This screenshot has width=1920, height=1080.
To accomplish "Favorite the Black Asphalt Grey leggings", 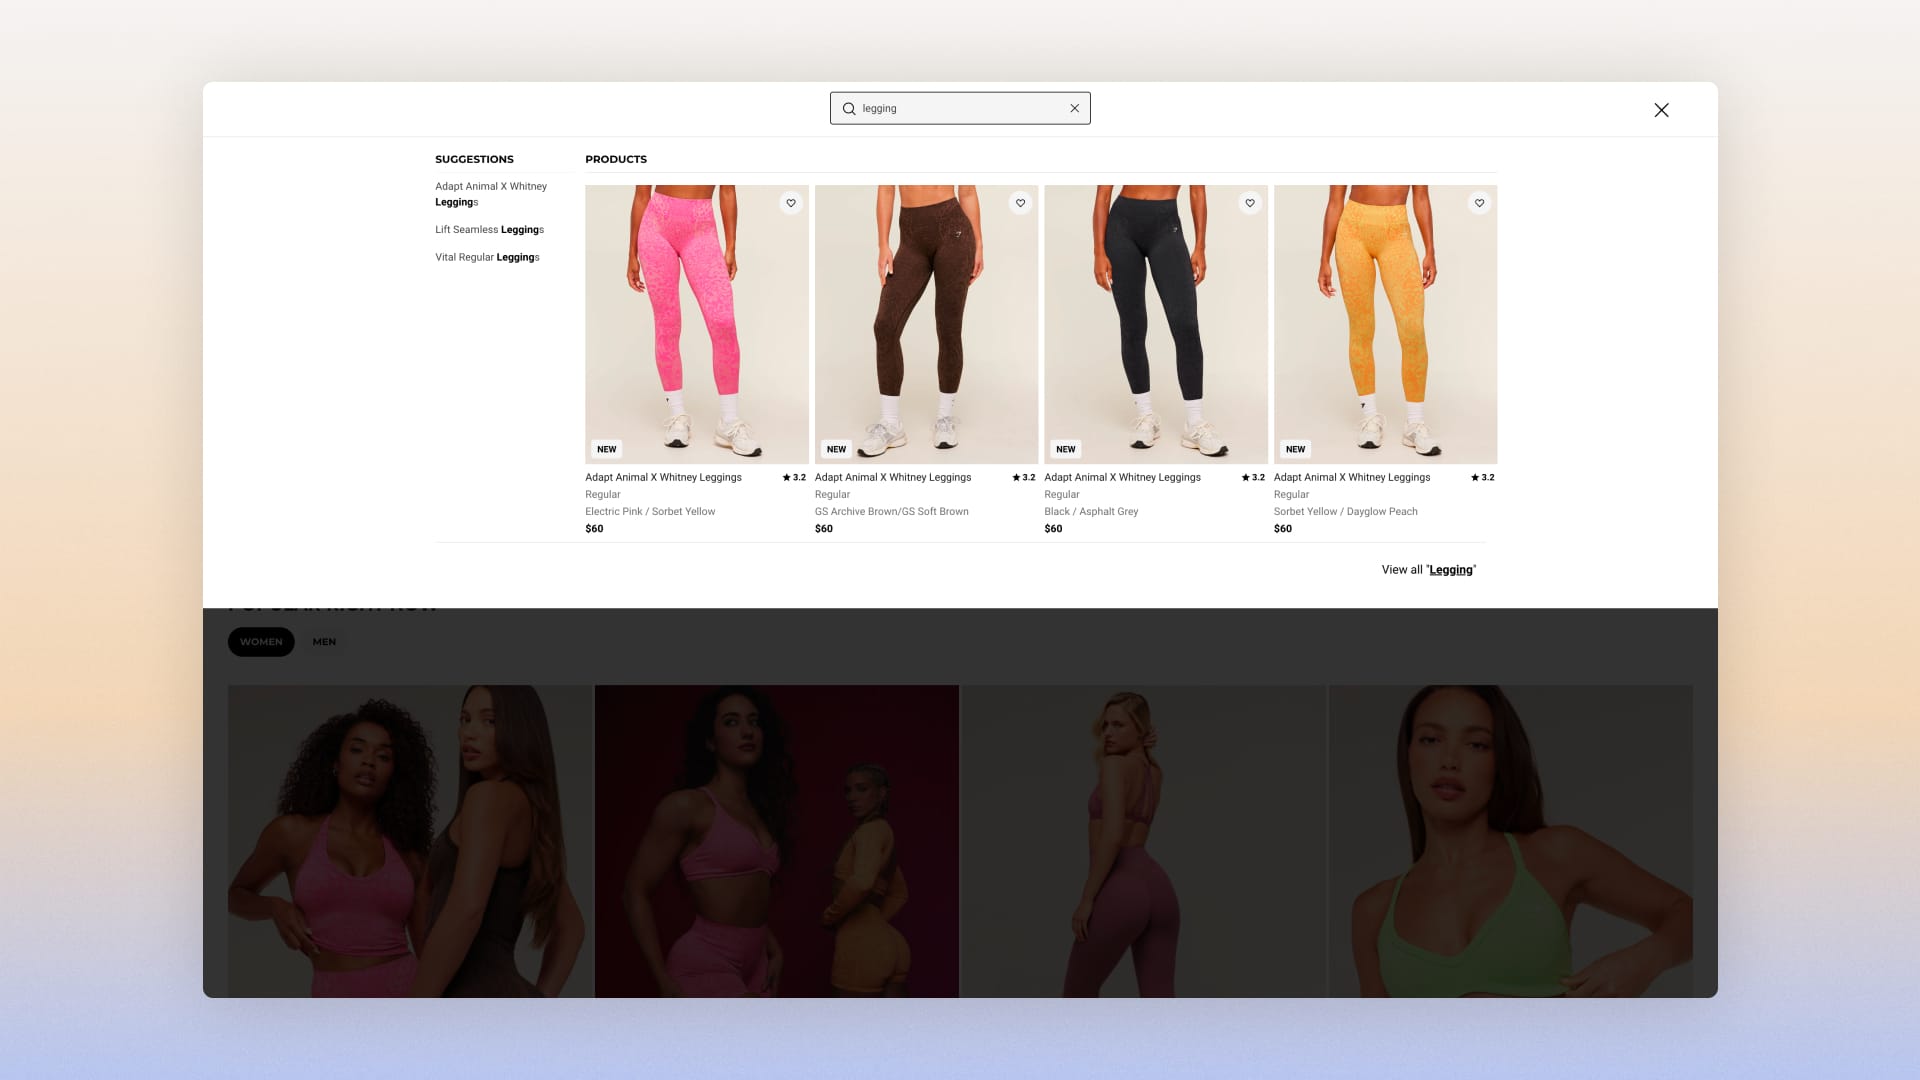I will coord(1250,203).
